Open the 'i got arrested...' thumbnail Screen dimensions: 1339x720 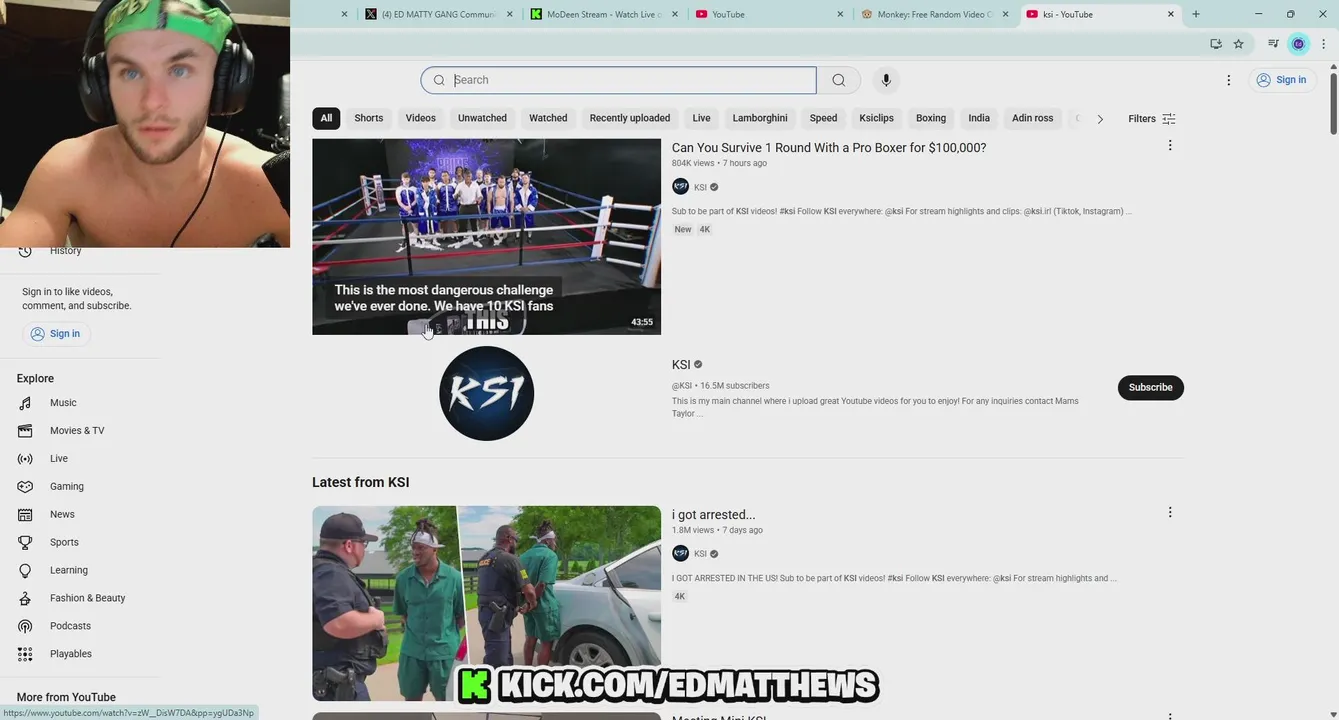(486, 603)
